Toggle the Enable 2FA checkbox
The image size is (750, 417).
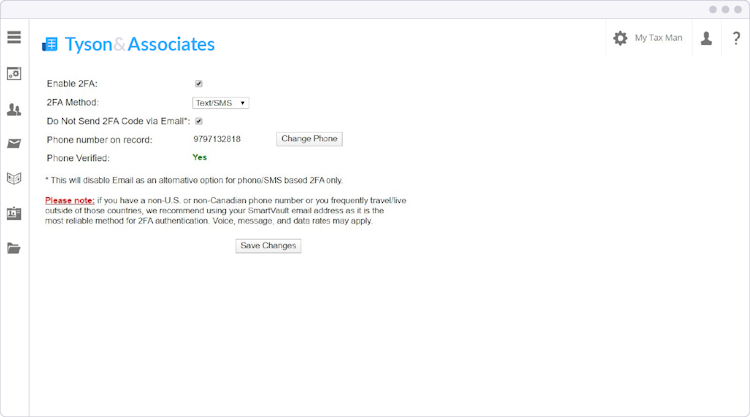[x=199, y=84]
